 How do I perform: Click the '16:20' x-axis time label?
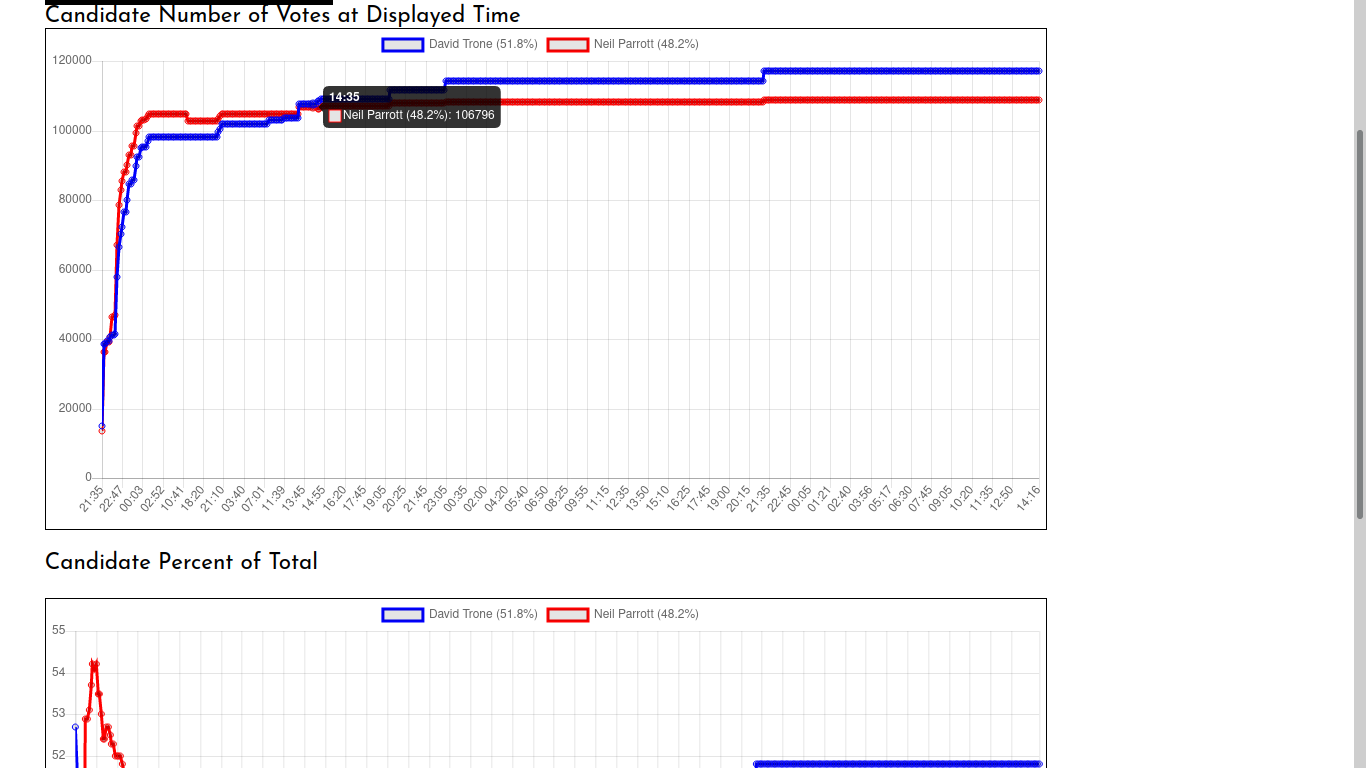point(336,497)
